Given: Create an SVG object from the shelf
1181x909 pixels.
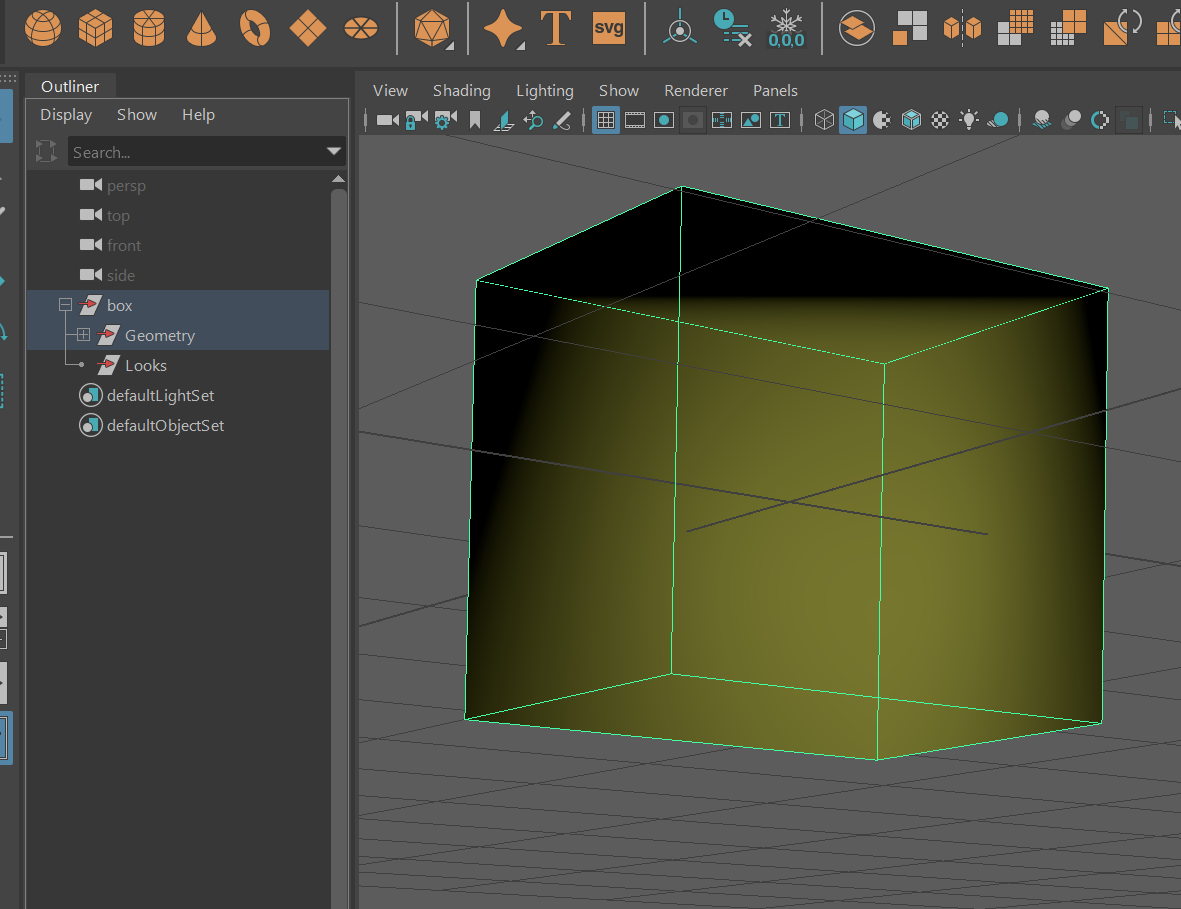Looking at the screenshot, I should [x=609, y=28].
